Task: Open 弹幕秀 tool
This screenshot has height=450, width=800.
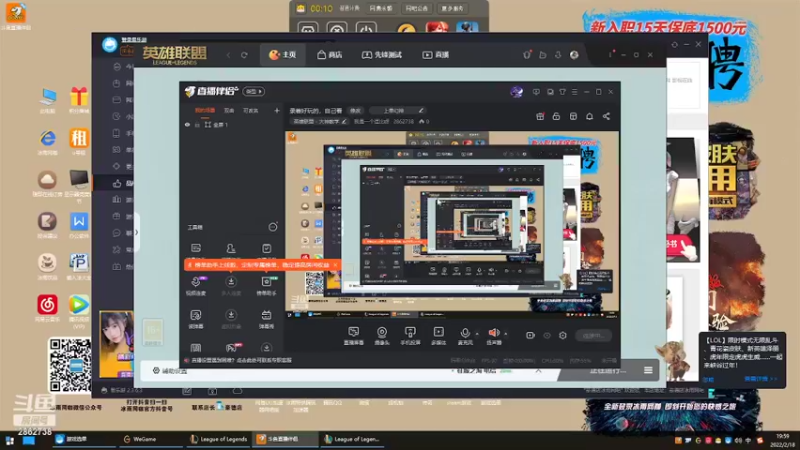Action: [x=266, y=319]
